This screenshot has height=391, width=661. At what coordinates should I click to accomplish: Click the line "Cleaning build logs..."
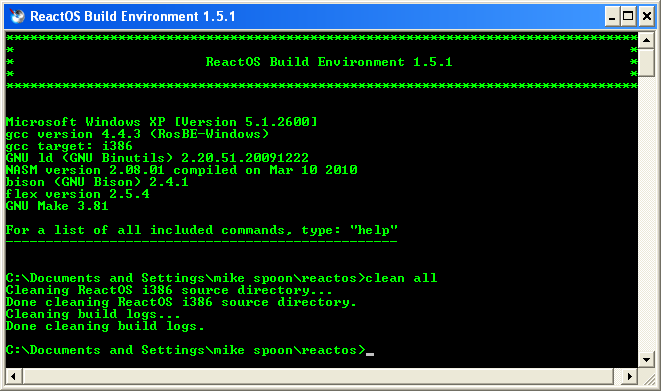click(x=93, y=314)
